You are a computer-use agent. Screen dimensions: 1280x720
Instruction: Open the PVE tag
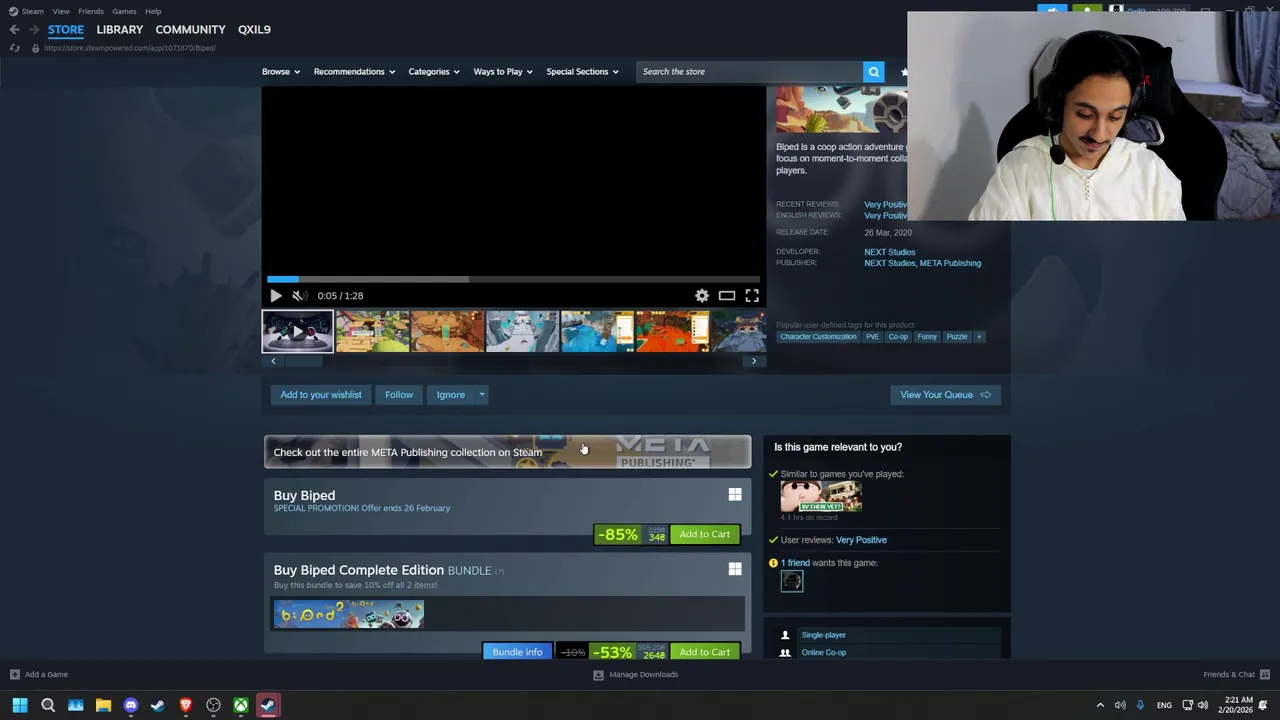click(x=872, y=337)
